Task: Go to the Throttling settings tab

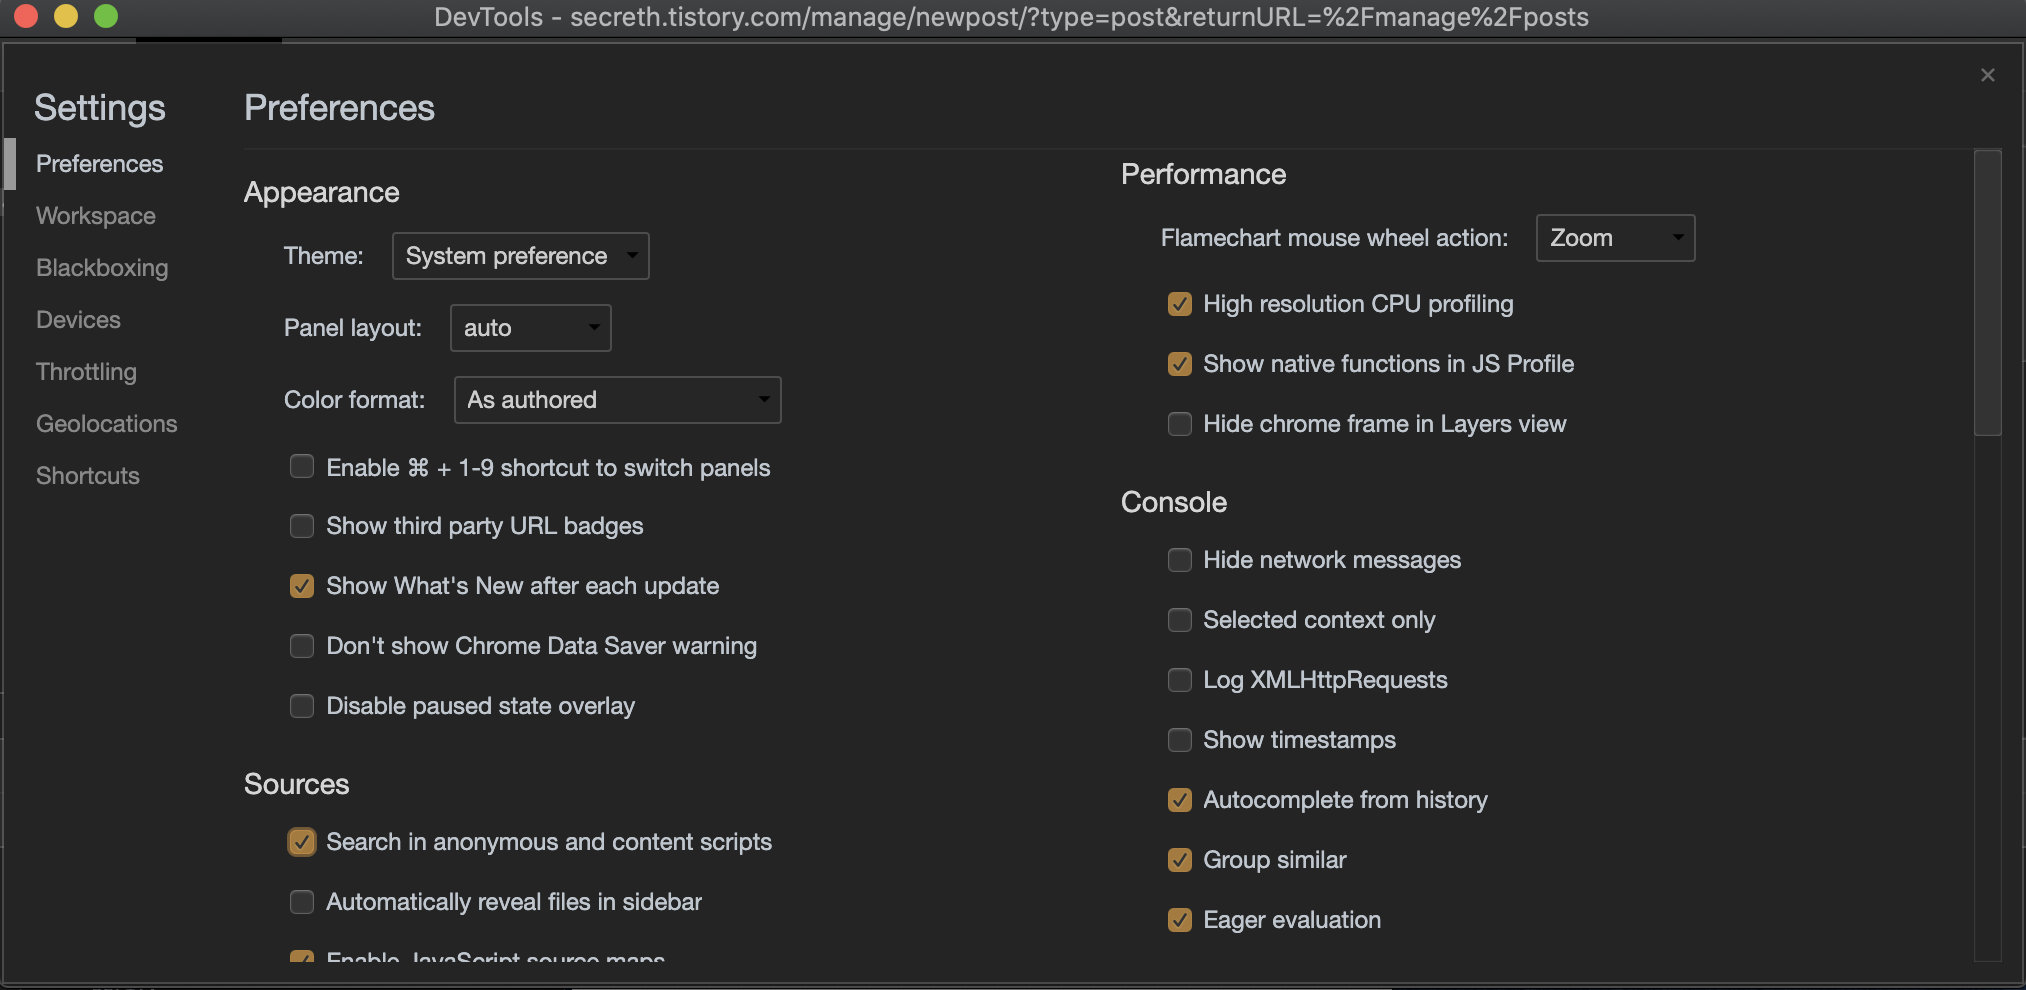Action: tap(86, 372)
